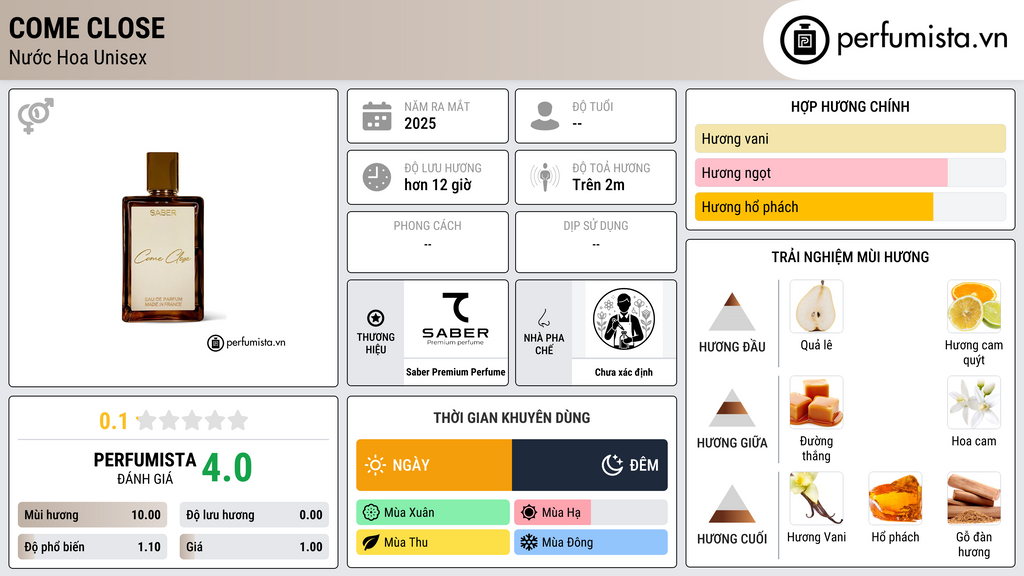Click the Thời gian khuyên dùng heading
Screen dimensions: 1024x576
(x=512, y=417)
